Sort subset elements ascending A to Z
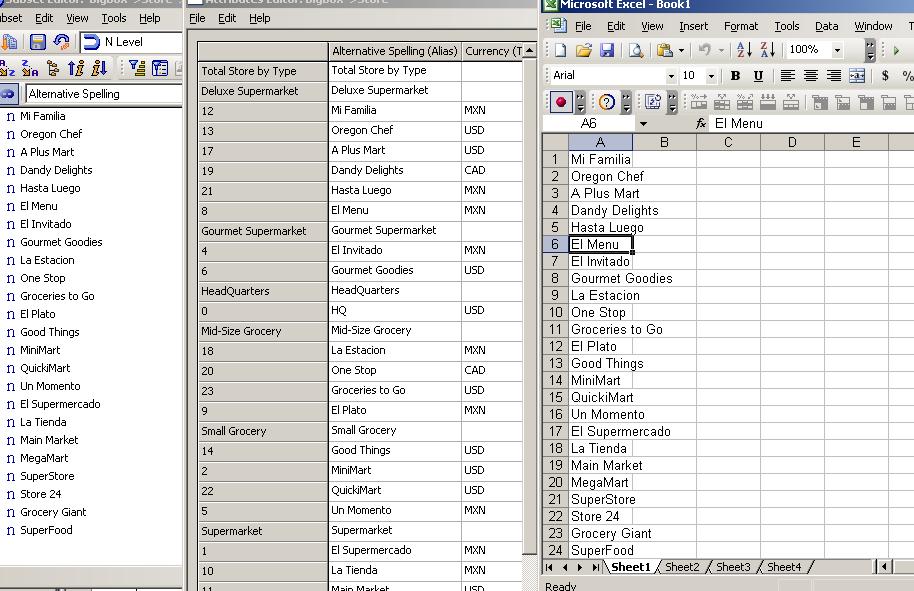 point(8,69)
